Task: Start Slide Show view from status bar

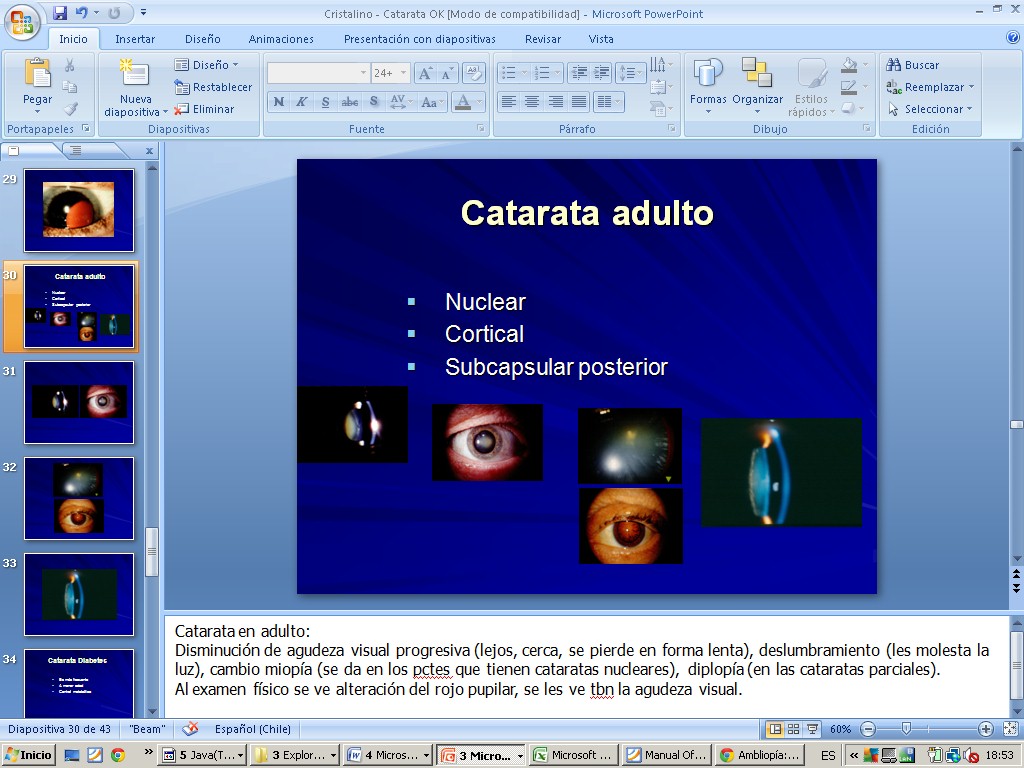Action: (812, 729)
